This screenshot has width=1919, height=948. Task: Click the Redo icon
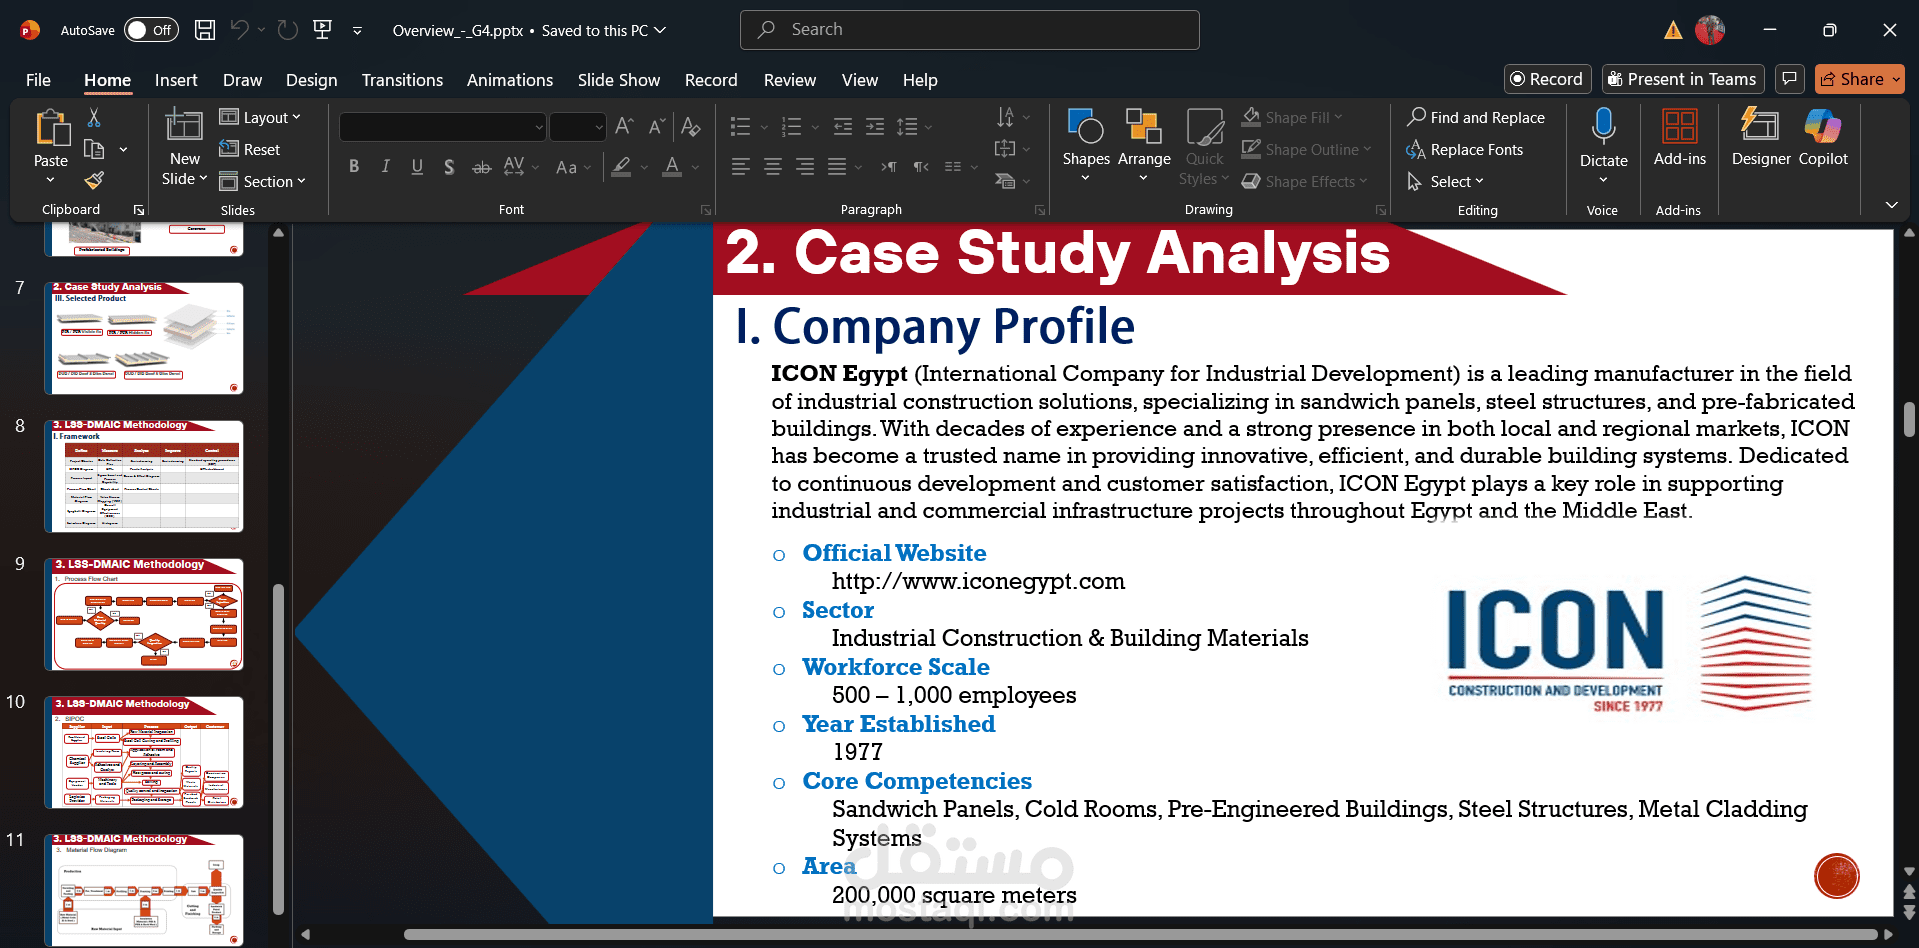[x=288, y=30]
